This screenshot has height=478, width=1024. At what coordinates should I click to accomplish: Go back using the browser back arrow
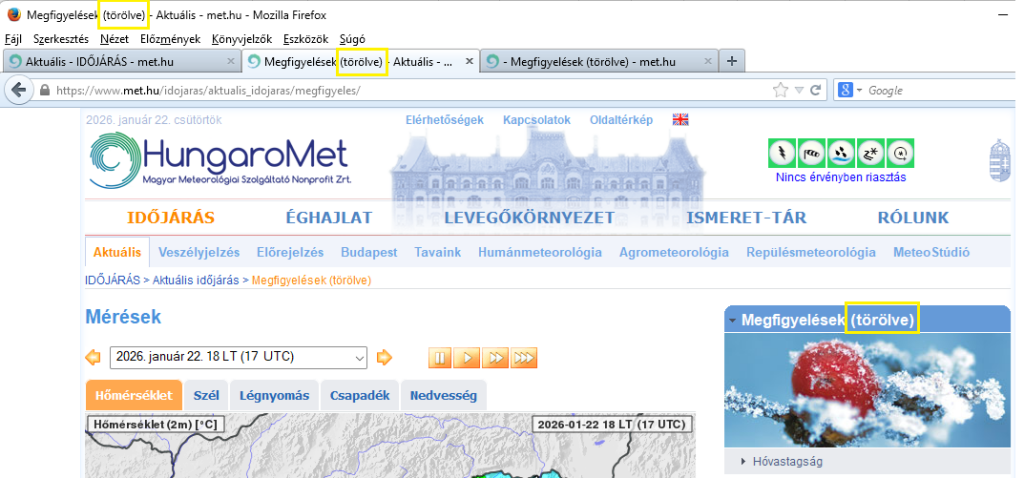(x=19, y=90)
